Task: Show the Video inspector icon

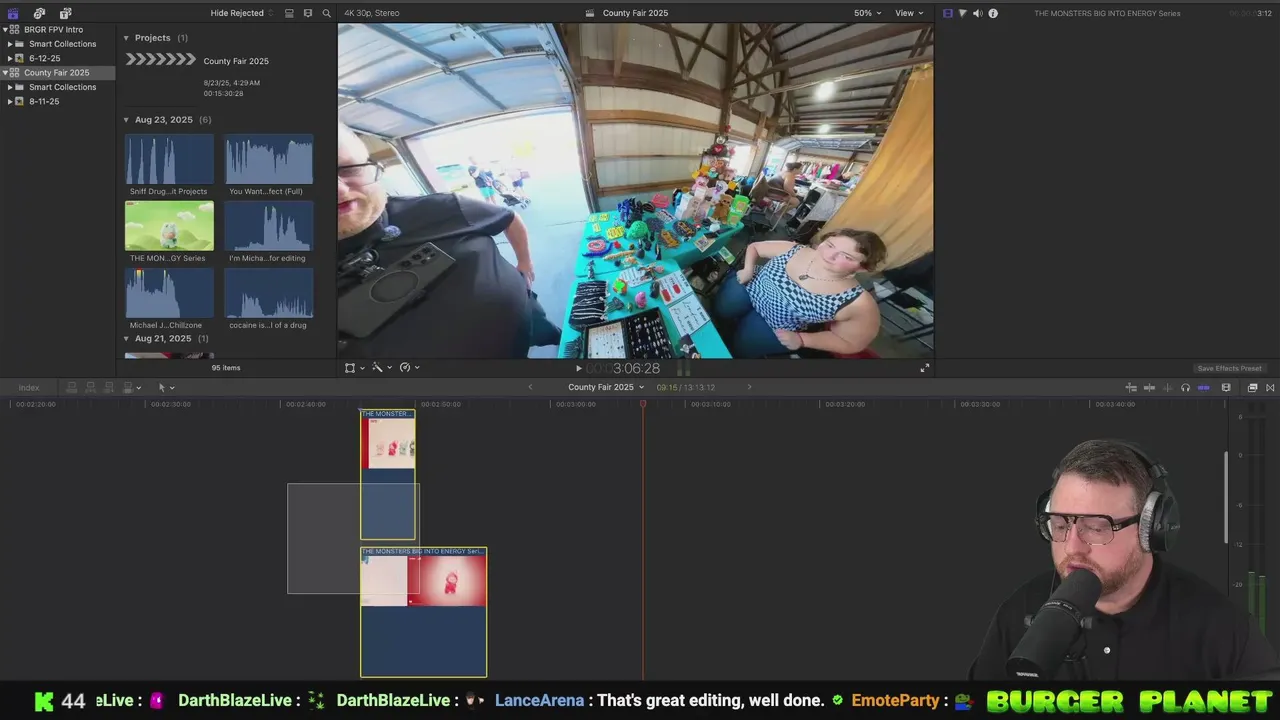Action: tap(948, 13)
